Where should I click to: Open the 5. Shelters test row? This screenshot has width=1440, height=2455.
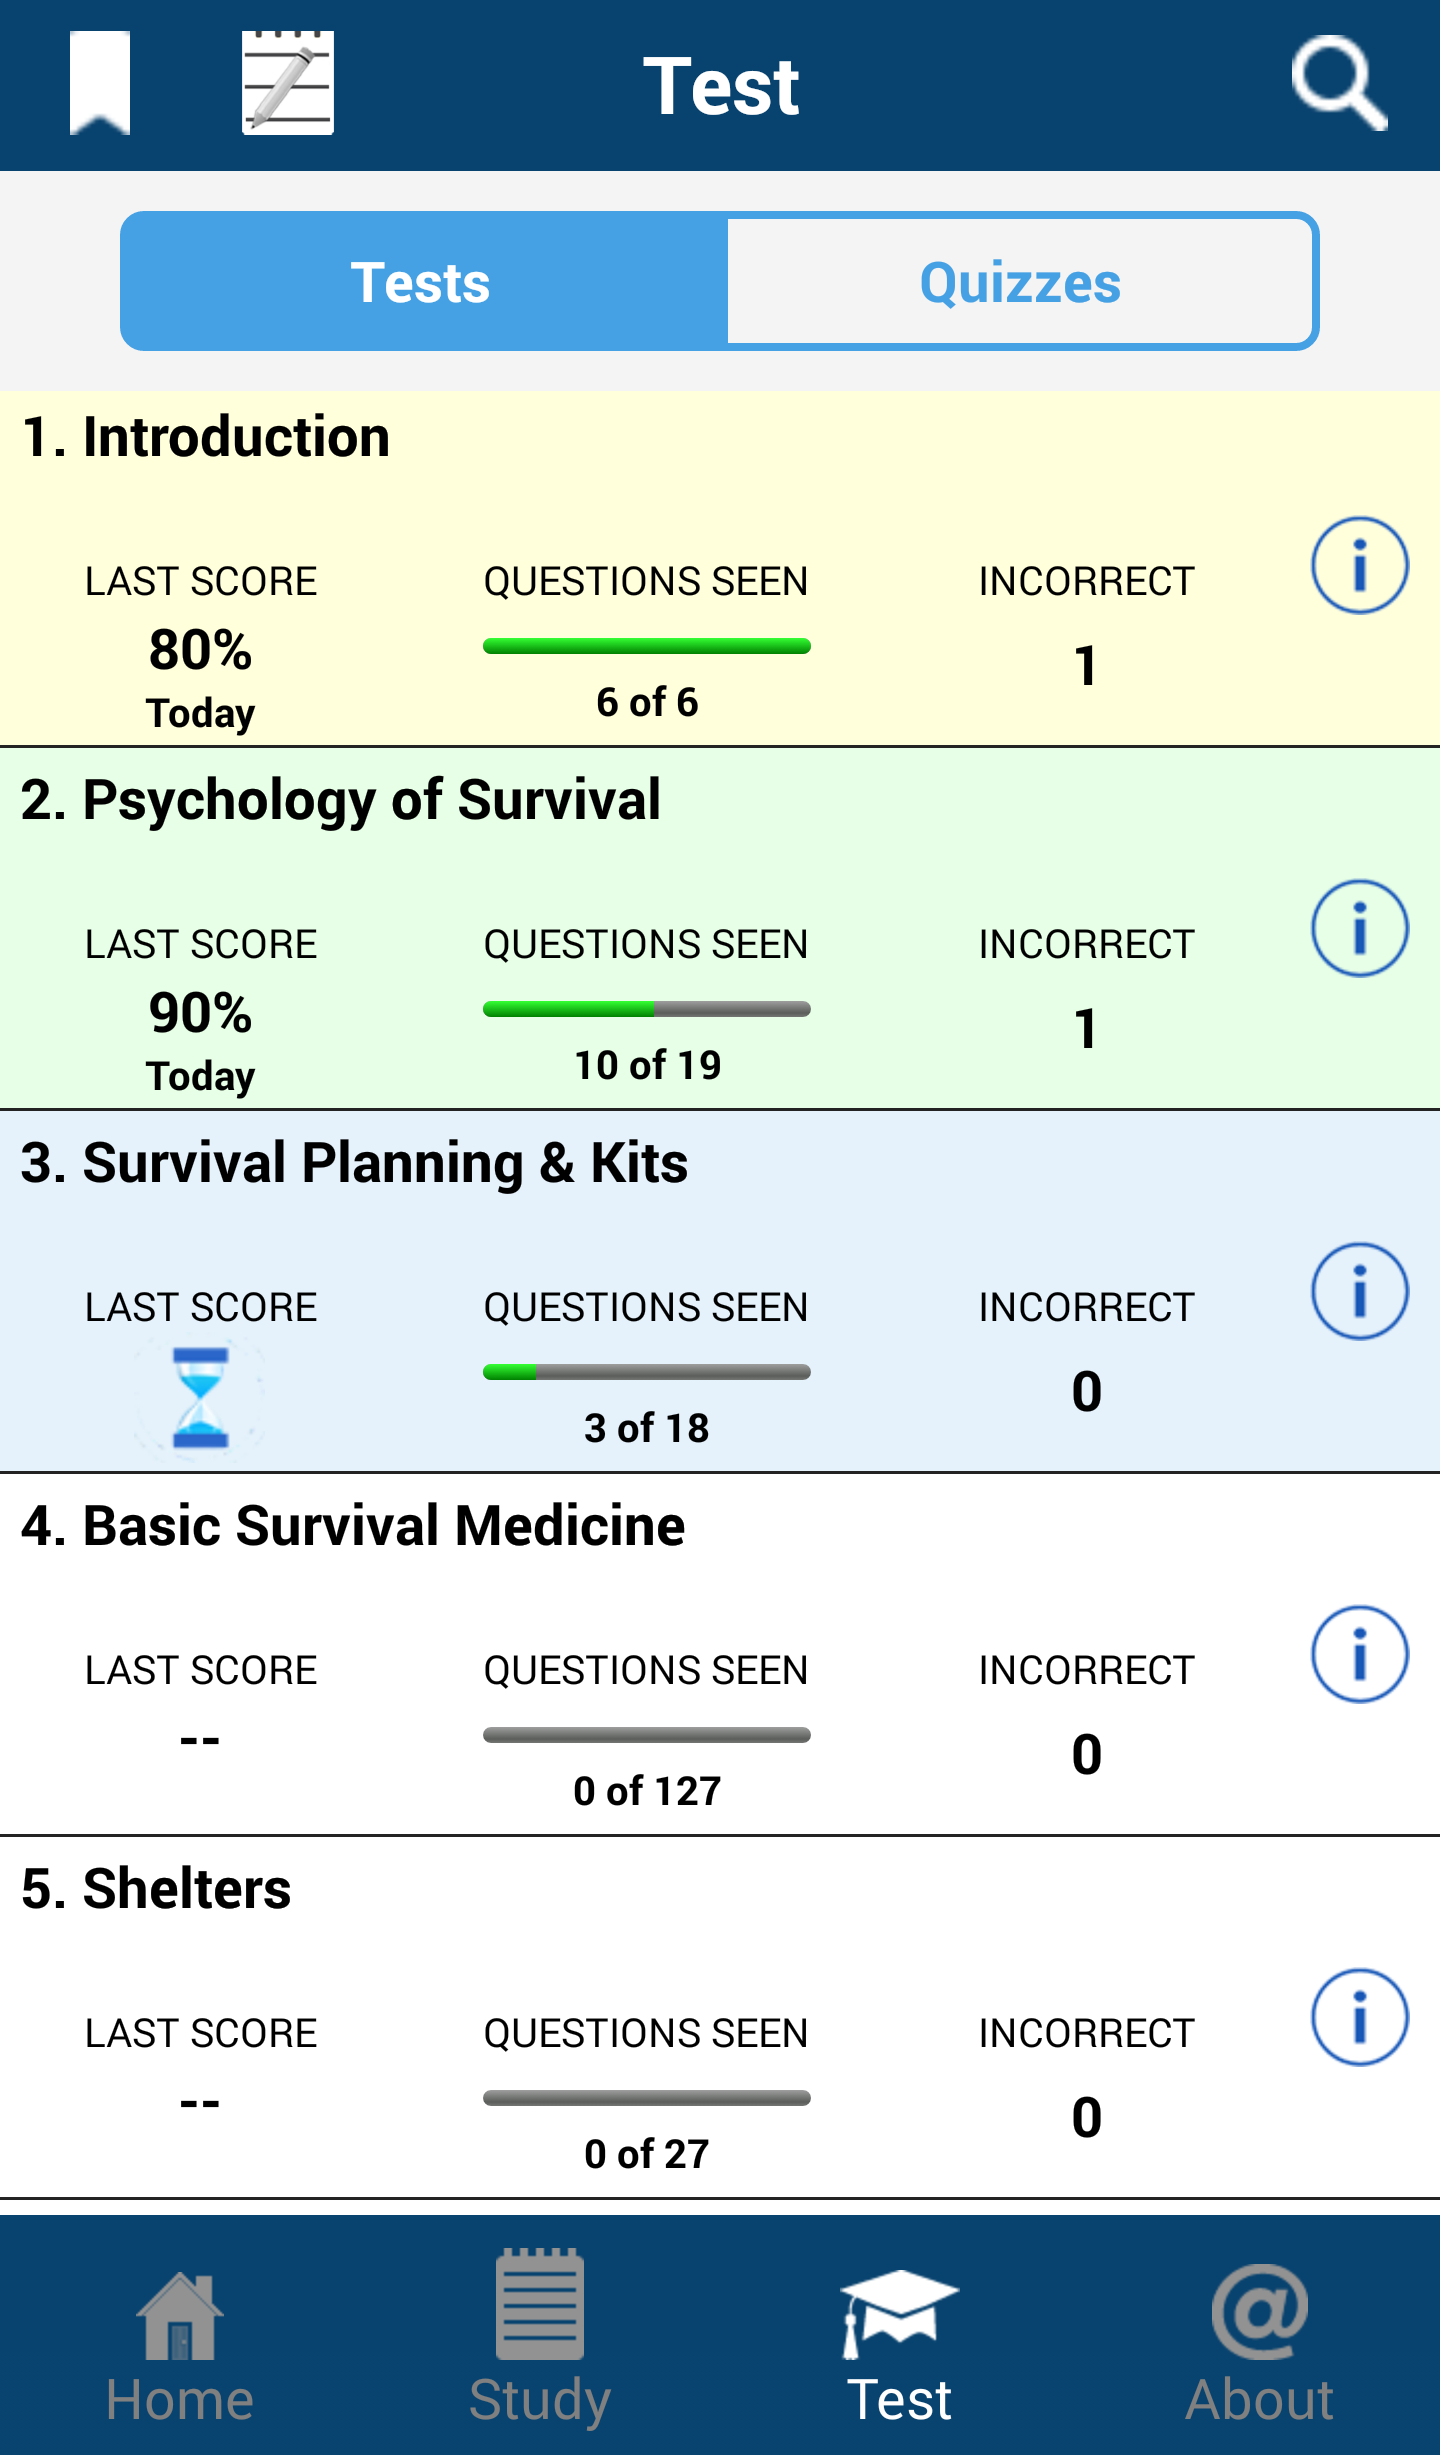[720, 2017]
